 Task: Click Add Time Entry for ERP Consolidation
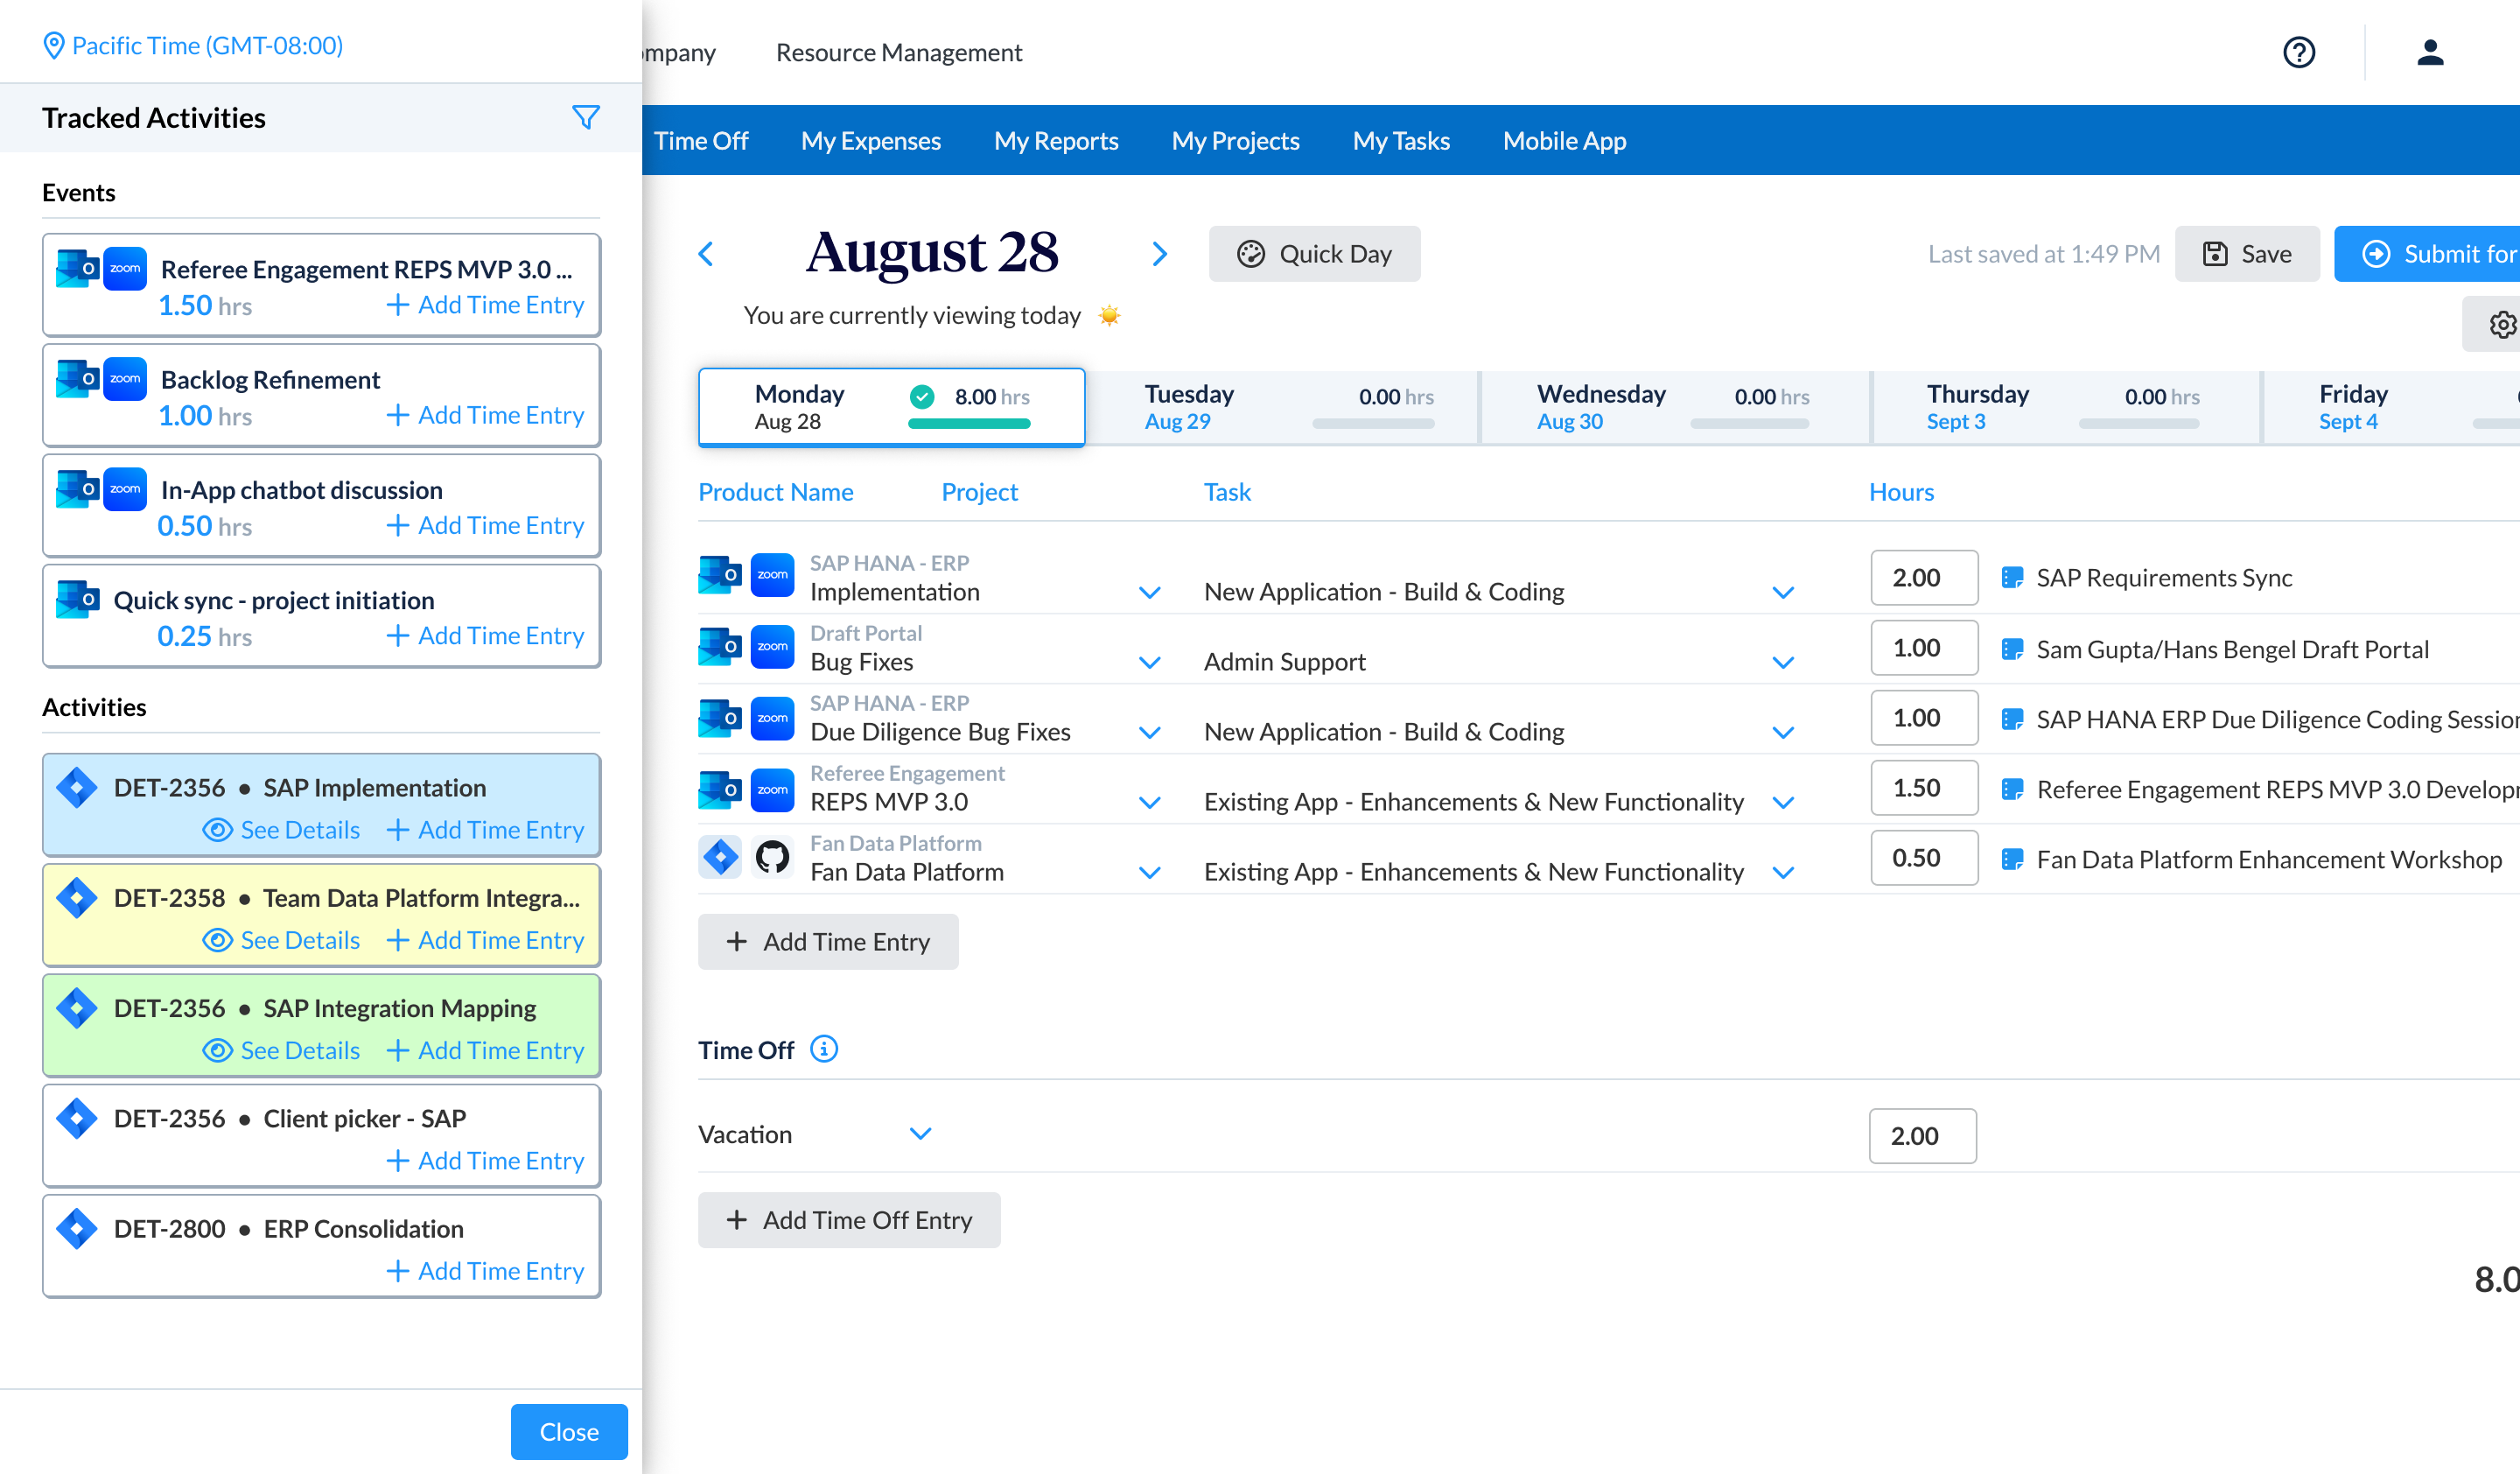tap(485, 1271)
